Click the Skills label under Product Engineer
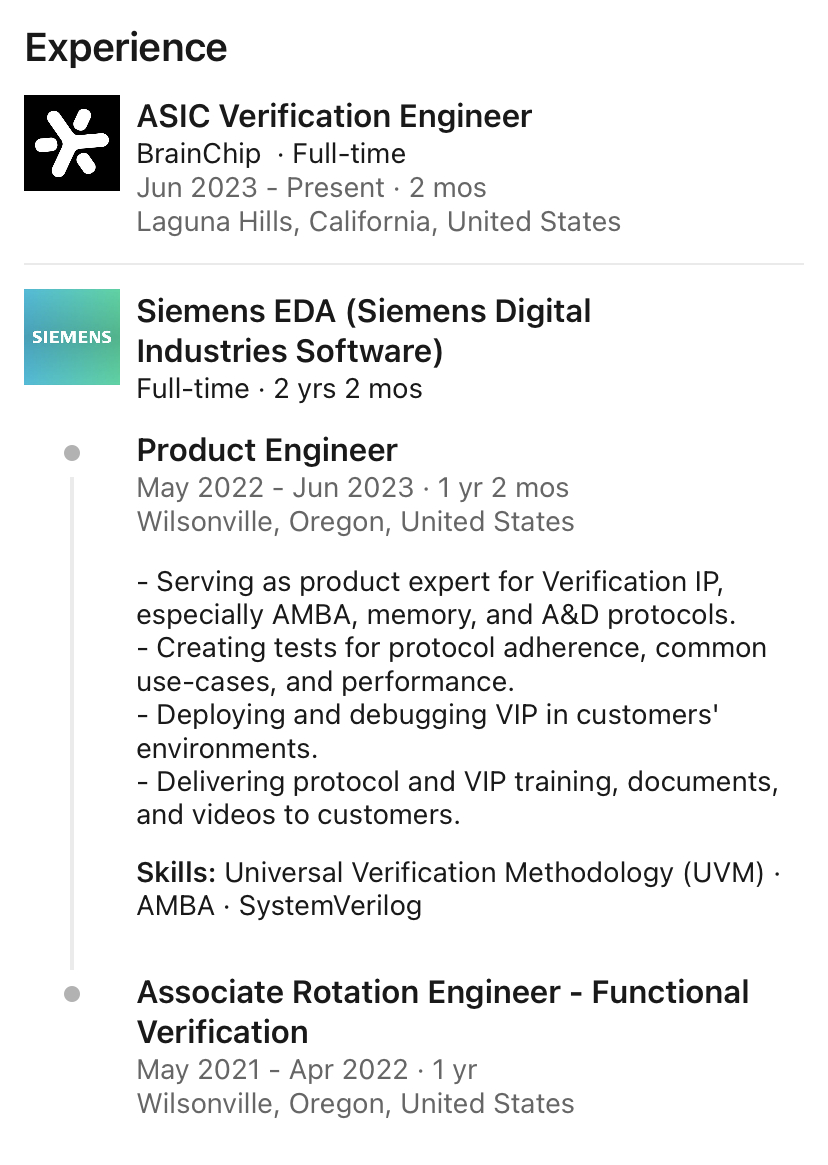828x1165 pixels. (x=176, y=872)
